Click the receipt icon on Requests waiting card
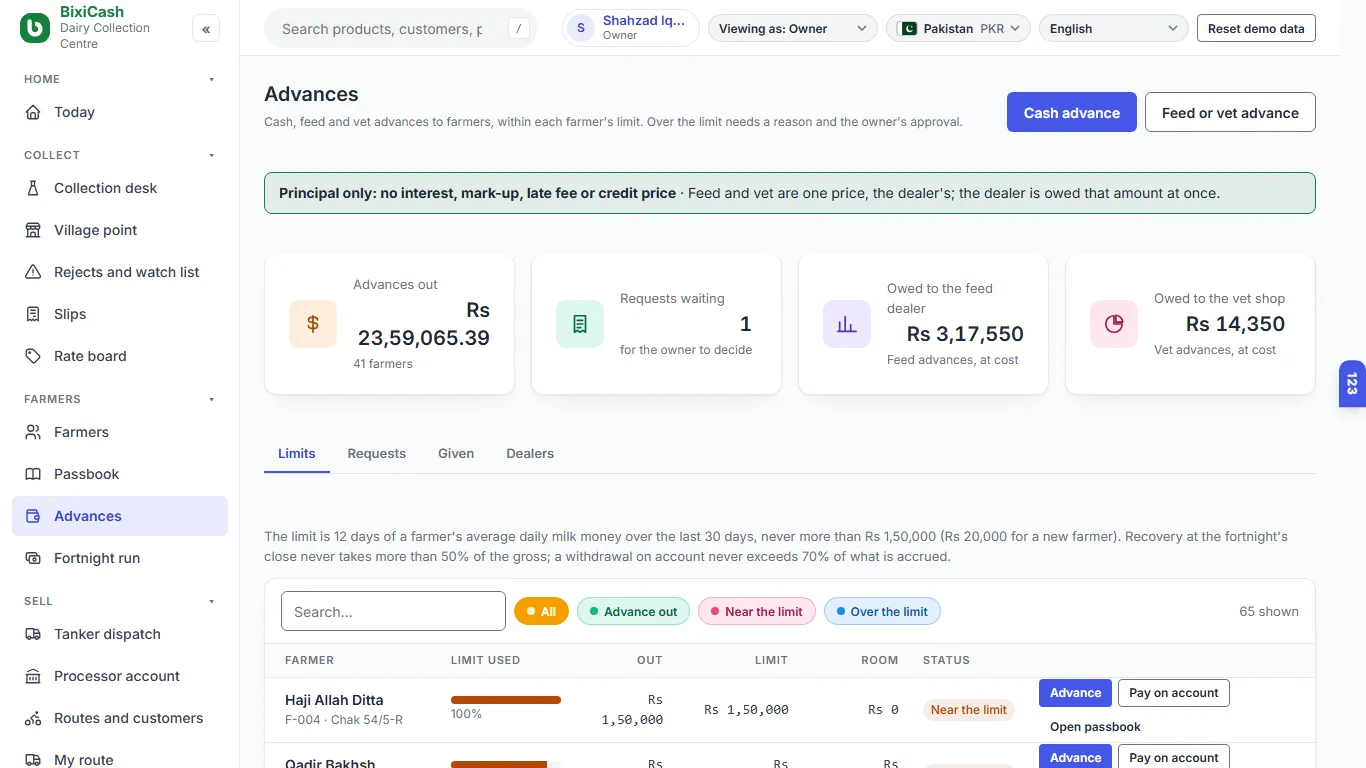 [580, 324]
